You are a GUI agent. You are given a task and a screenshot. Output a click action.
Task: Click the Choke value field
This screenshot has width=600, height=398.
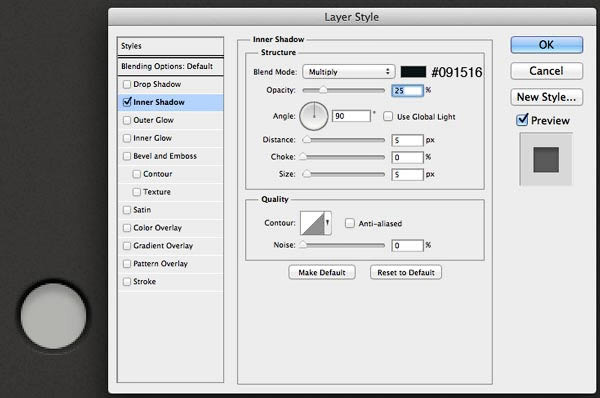[x=408, y=157]
